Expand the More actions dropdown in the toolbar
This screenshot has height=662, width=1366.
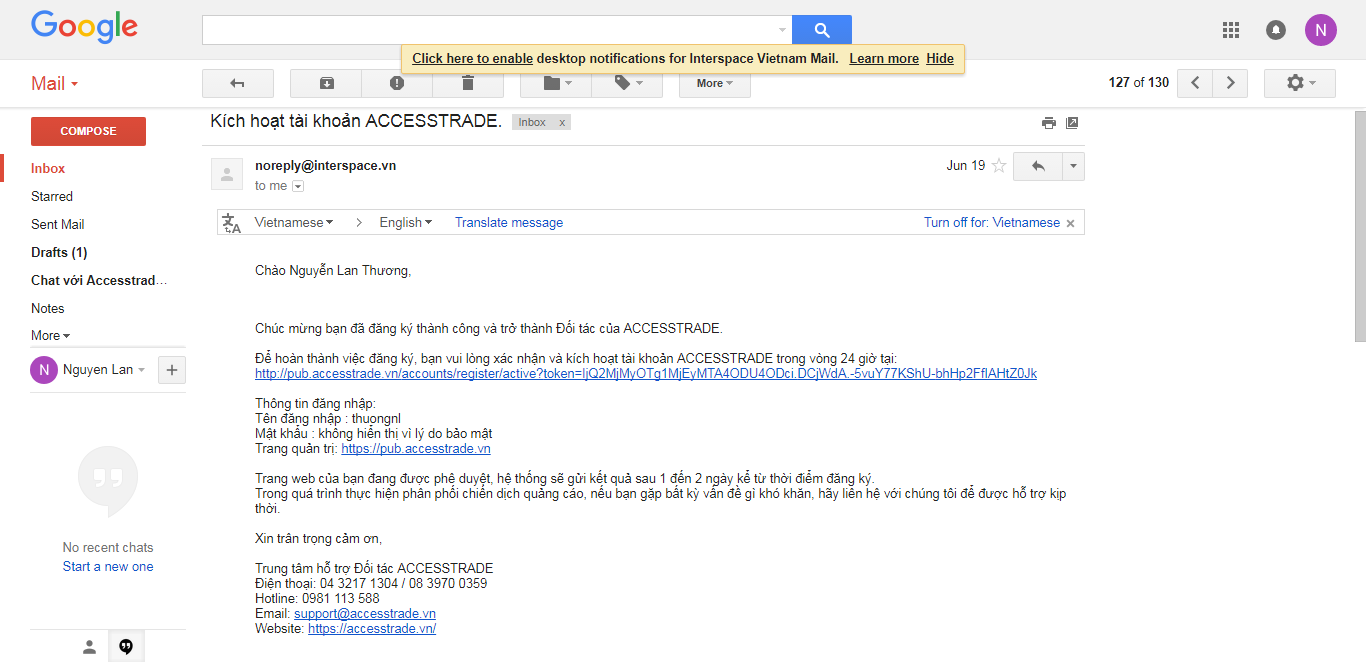click(x=714, y=83)
